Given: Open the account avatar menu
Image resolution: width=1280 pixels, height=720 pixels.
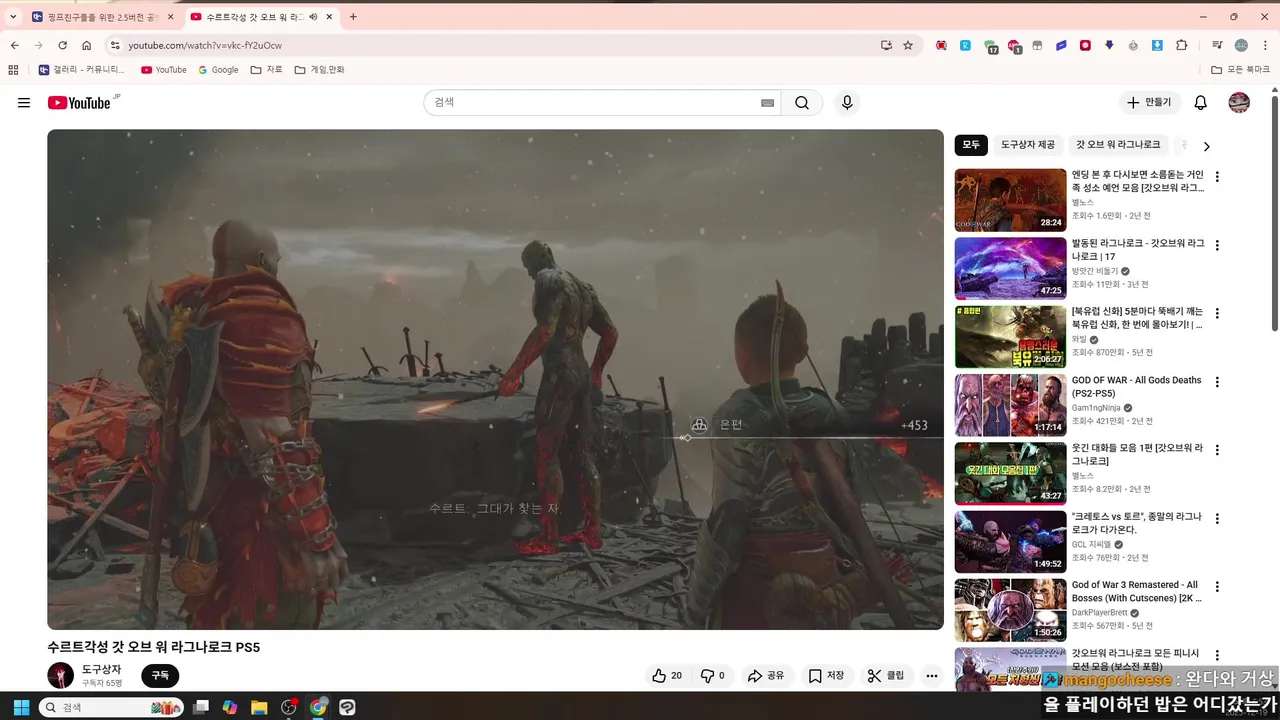Looking at the screenshot, I should [x=1239, y=103].
